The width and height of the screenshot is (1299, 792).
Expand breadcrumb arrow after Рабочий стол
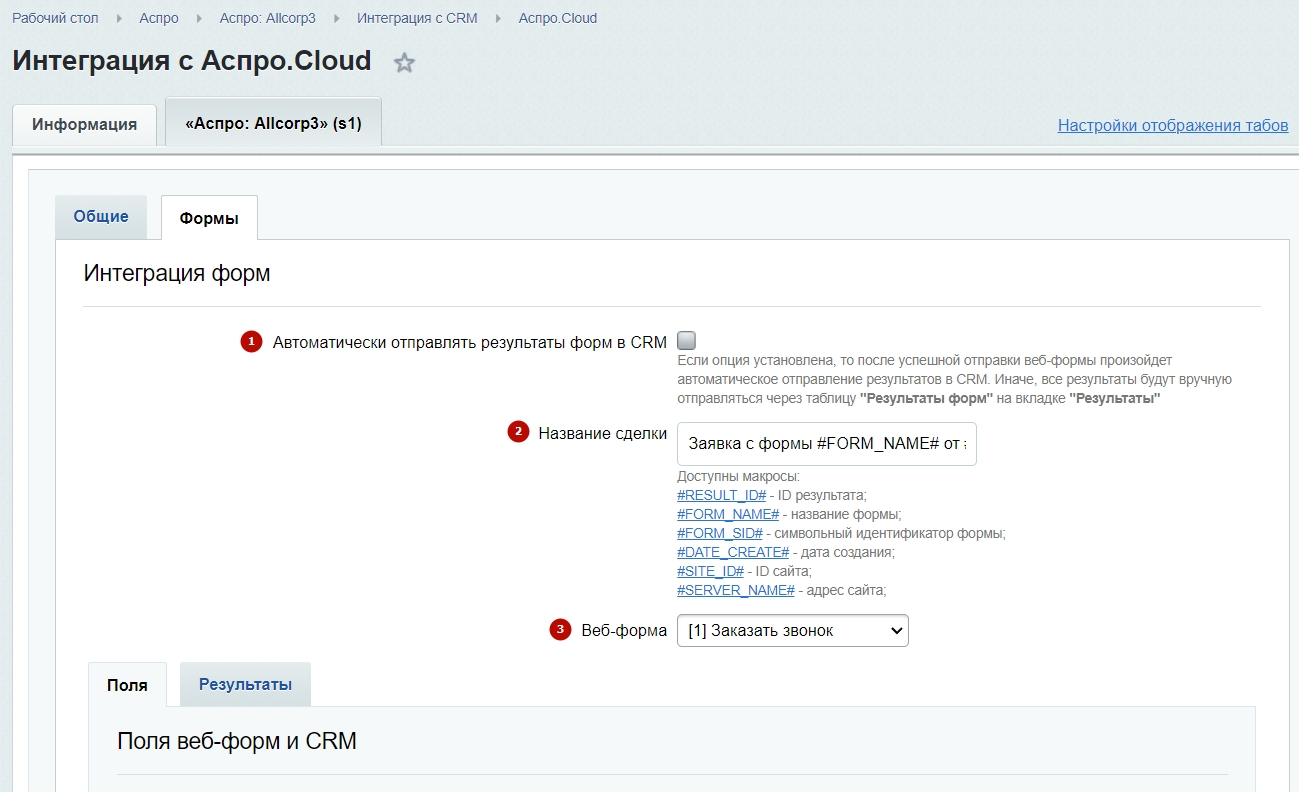(119, 18)
